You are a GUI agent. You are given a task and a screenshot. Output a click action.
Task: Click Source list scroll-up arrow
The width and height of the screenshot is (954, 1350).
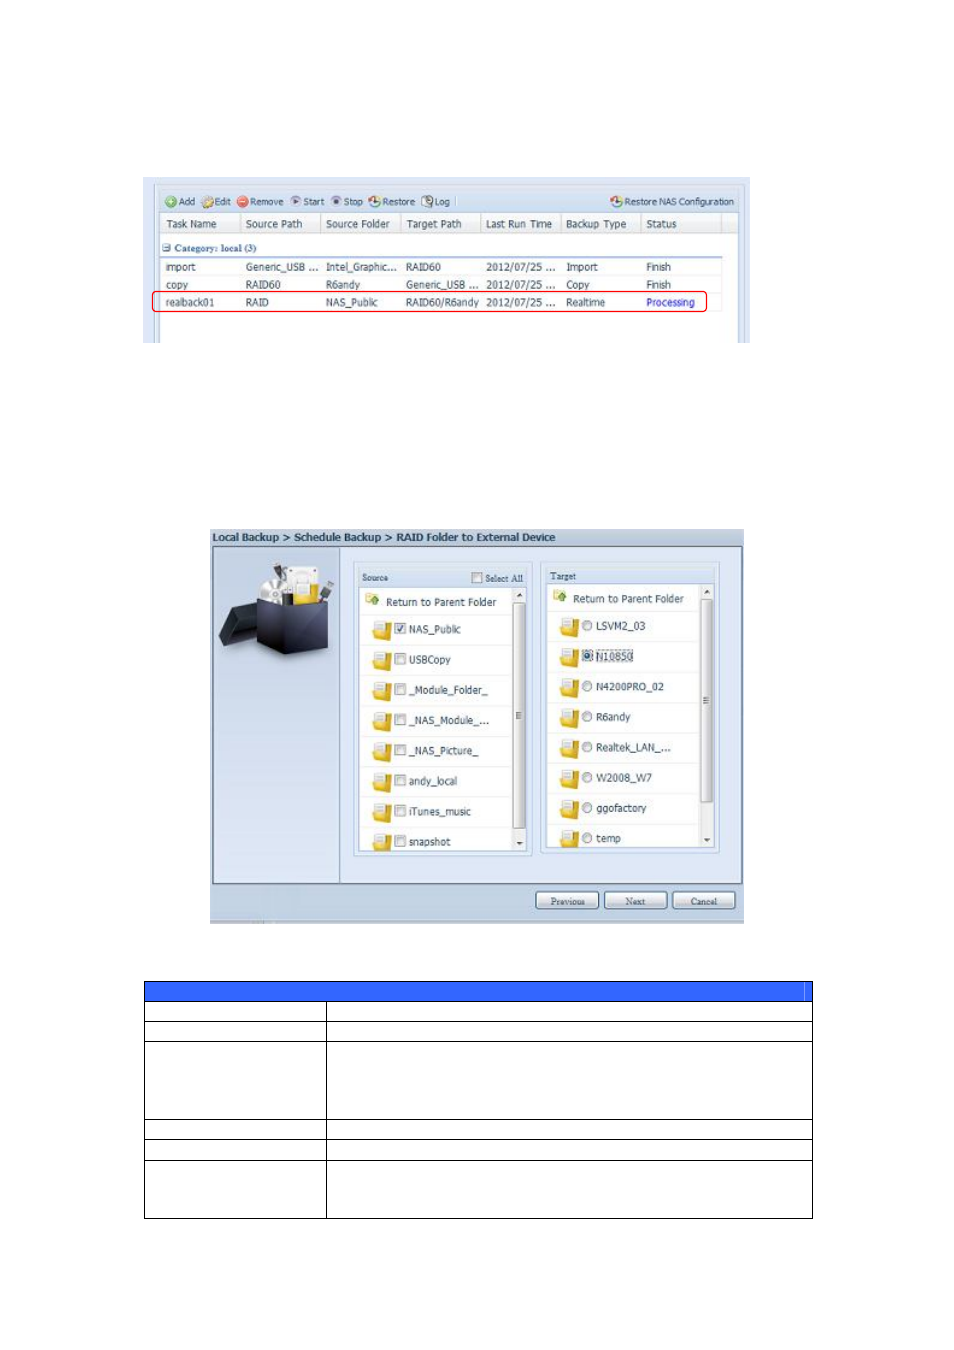519,595
